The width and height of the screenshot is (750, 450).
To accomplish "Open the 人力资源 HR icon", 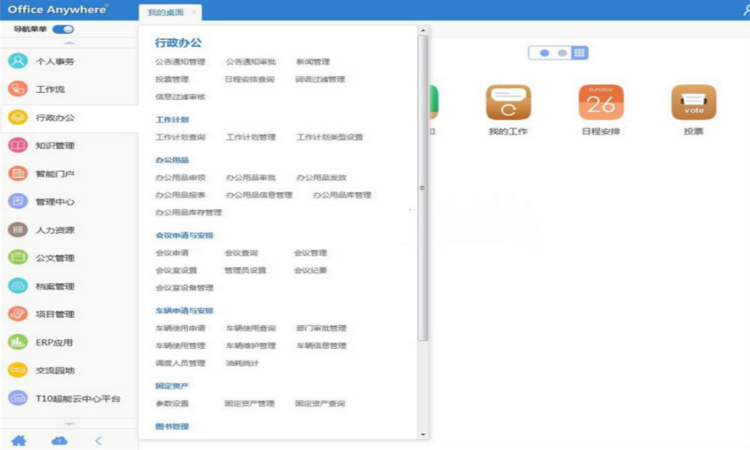I will click(x=18, y=230).
